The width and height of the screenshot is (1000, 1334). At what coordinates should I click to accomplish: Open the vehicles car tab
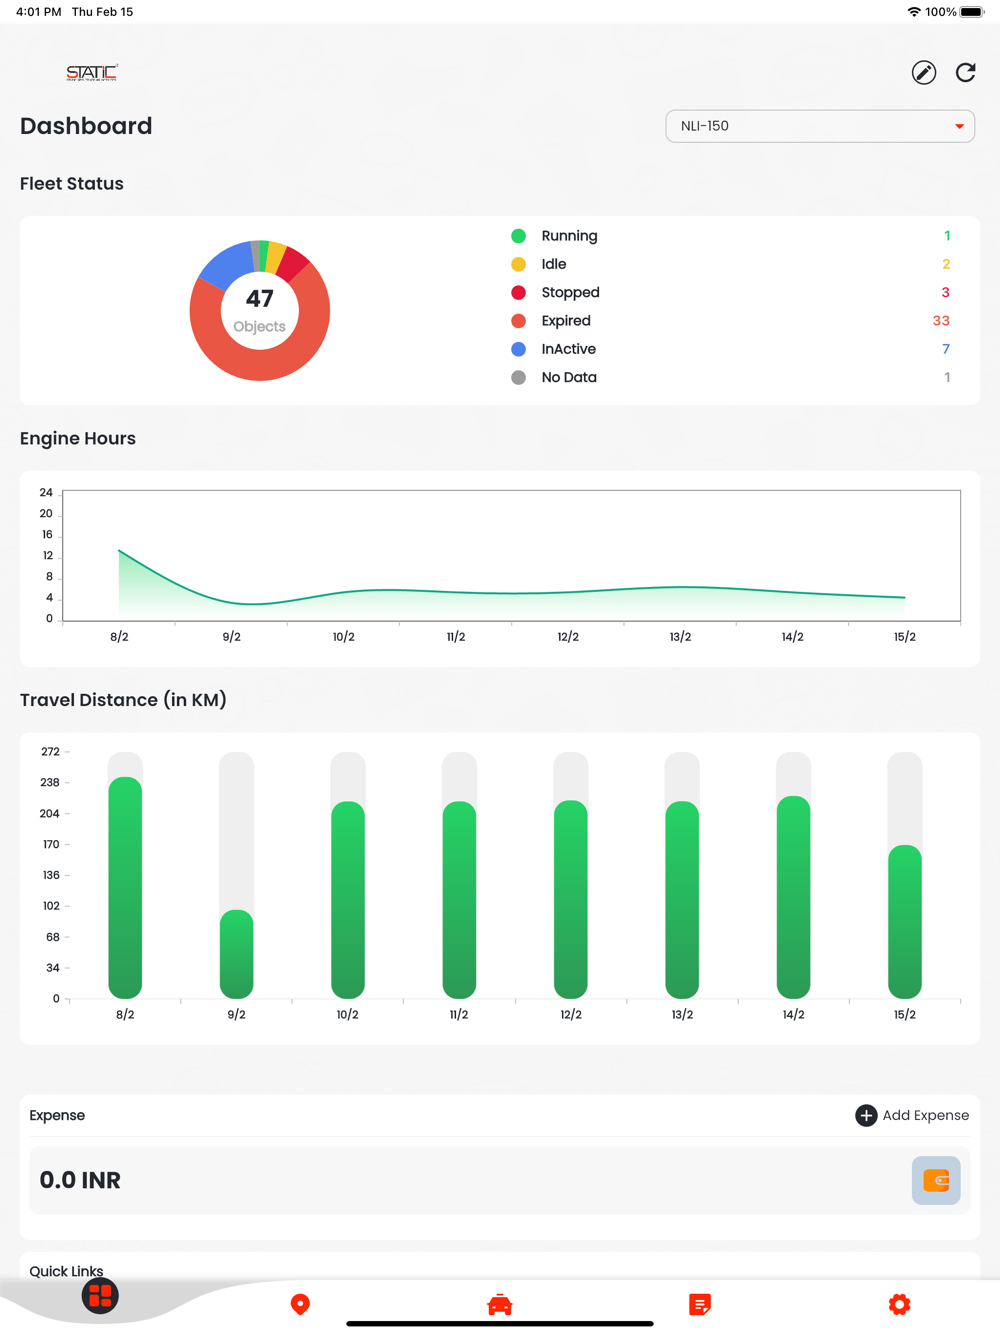click(500, 1304)
